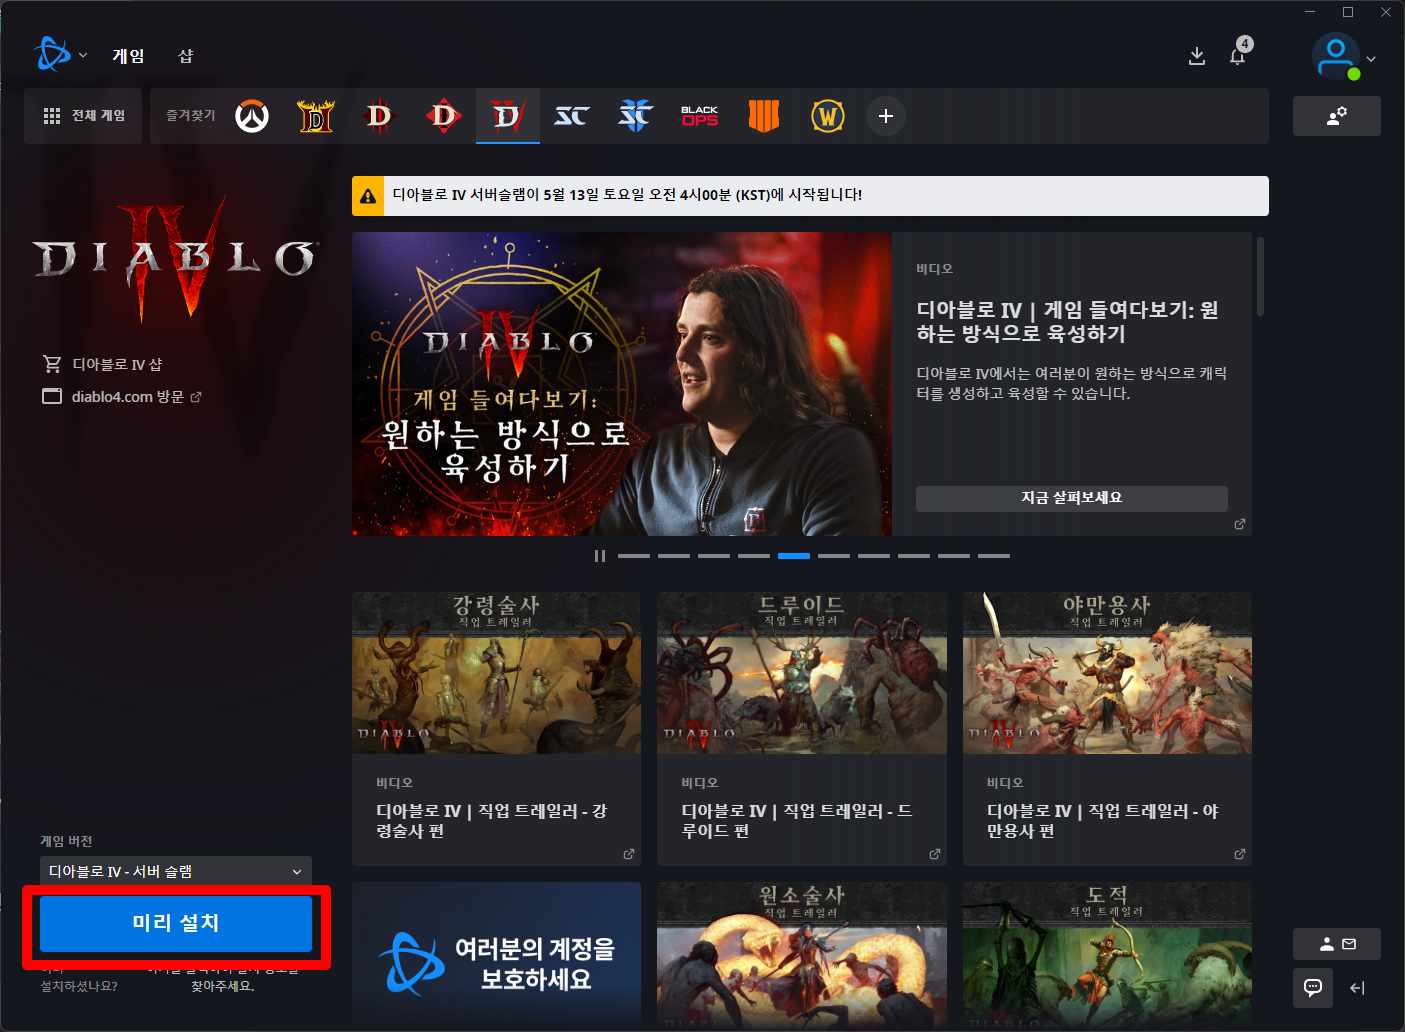
Task: Open the 여러분의 계정을 보호하세요 card
Action: [x=497, y=954]
